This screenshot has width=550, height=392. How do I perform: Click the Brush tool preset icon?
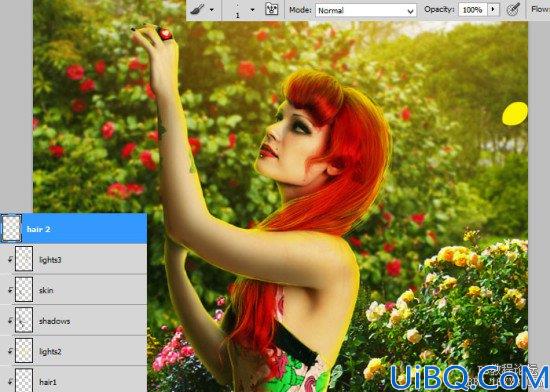(197, 9)
